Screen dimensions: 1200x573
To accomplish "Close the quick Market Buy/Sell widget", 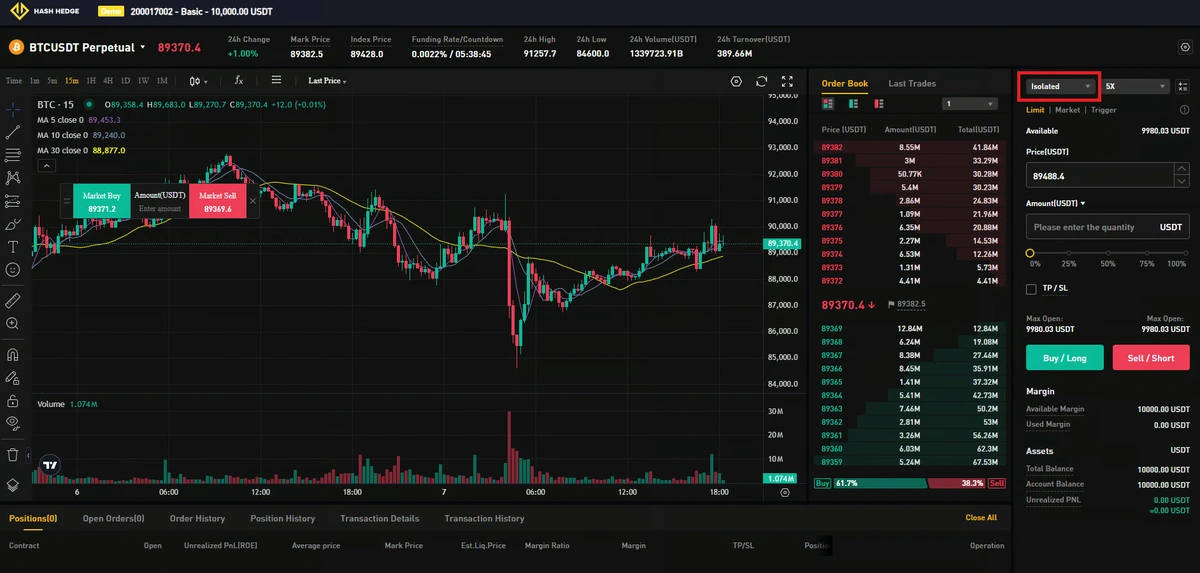I will 253,201.
